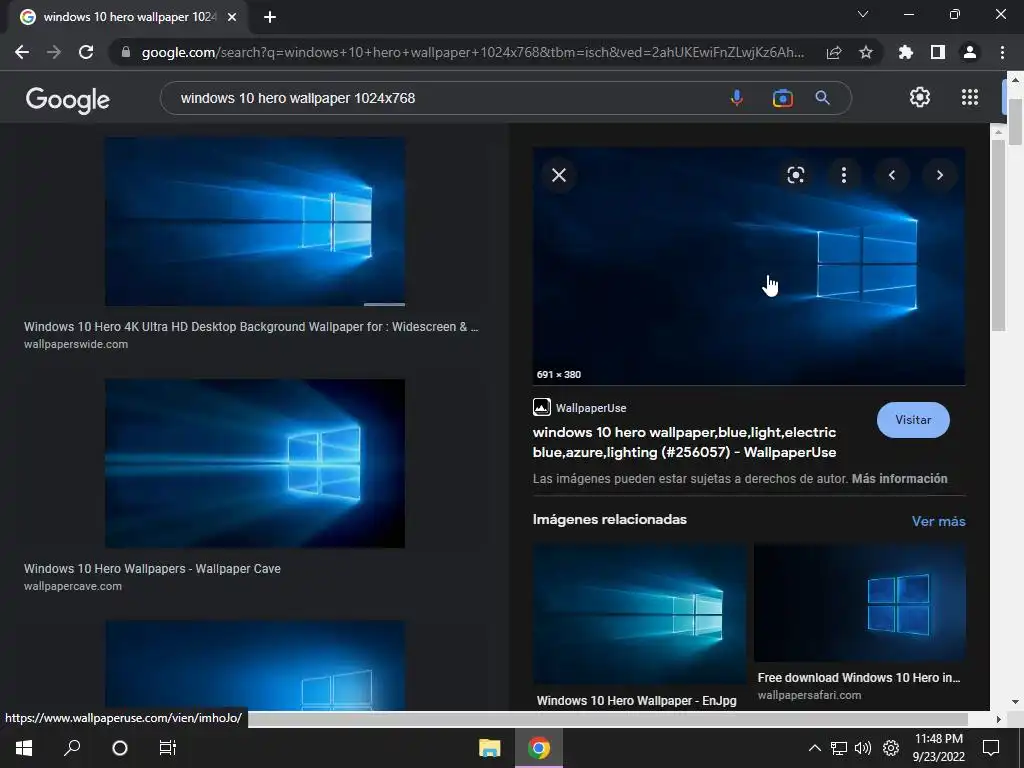The height and width of the screenshot is (768, 1024).
Task: Search inside image with Lens icon
Action: pyautogui.click(x=795, y=175)
